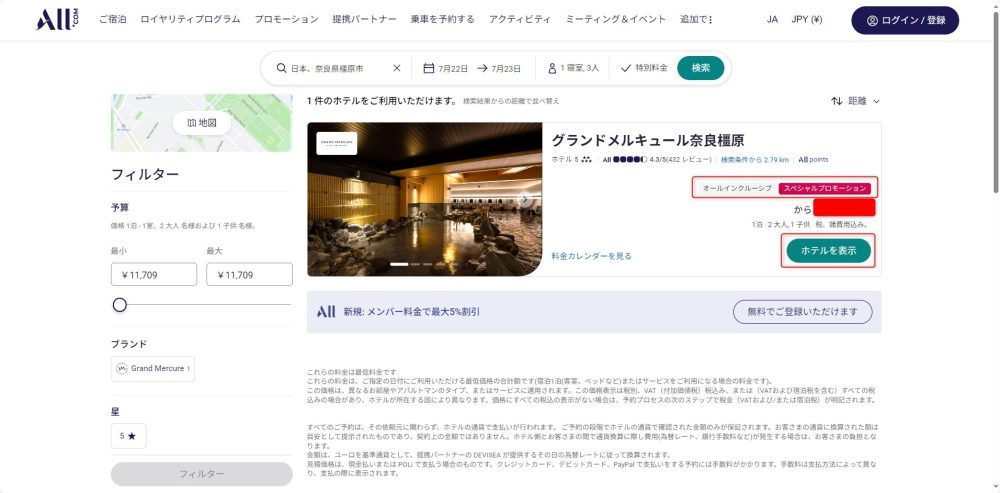This screenshot has width=1000, height=493.
Task: Open the グランドメルキュール奈良橿原 hotel title
Action: pyautogui.click(x=647, y=140)
